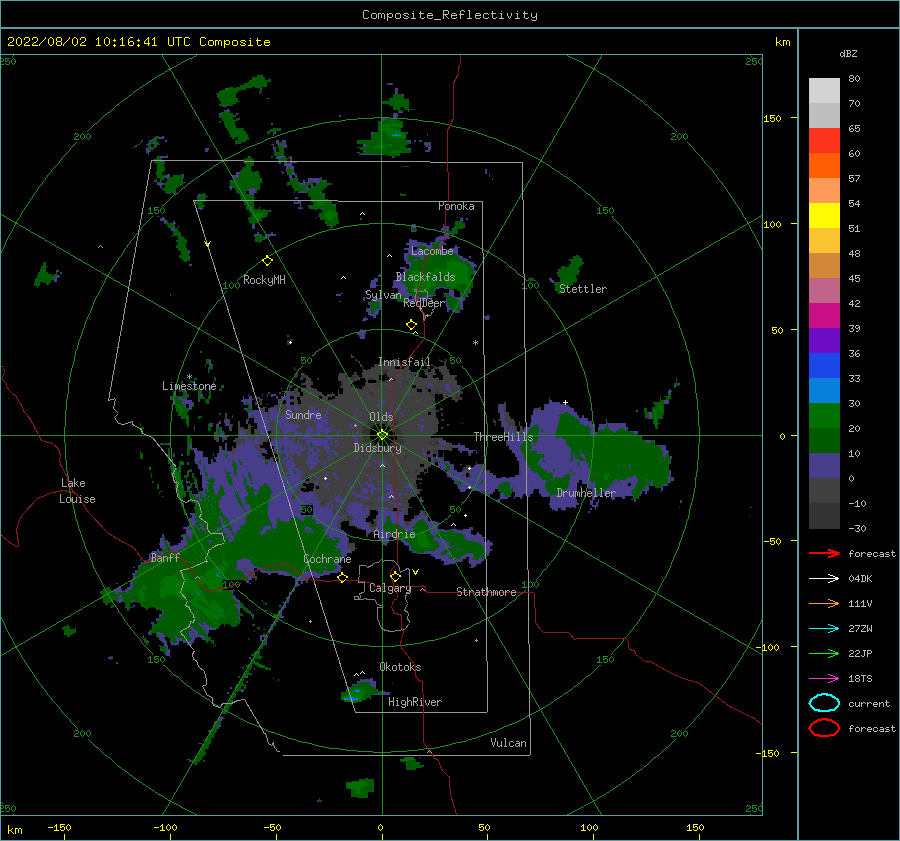Select the Vulcan label
This screenshot has width=900, height=841.
click(509, 743)
